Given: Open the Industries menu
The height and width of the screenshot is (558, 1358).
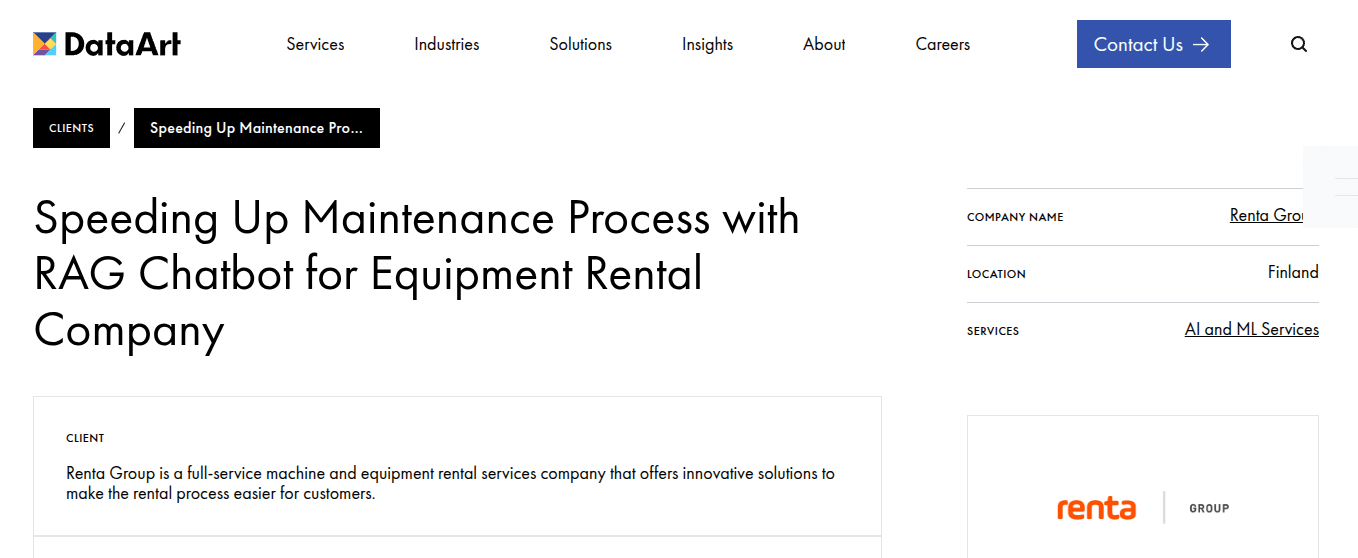Looking at the screenshot, I should tap(447, 44).
